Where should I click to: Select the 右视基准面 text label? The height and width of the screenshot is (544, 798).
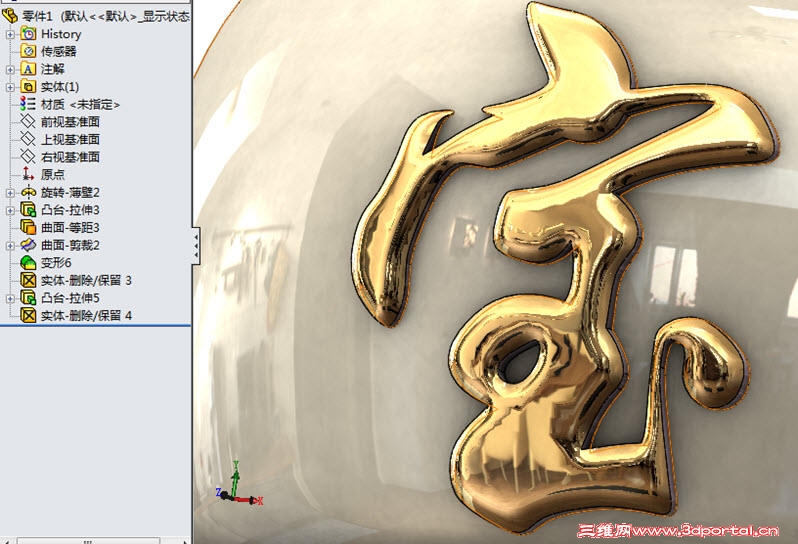point(70,157)
